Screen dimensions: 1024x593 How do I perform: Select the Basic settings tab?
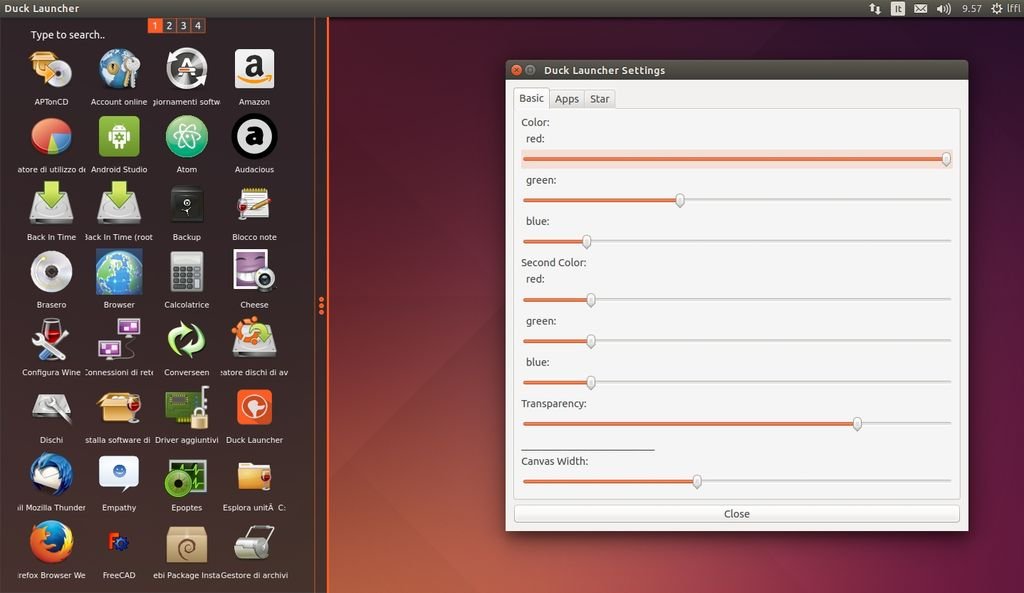[531, 98]
